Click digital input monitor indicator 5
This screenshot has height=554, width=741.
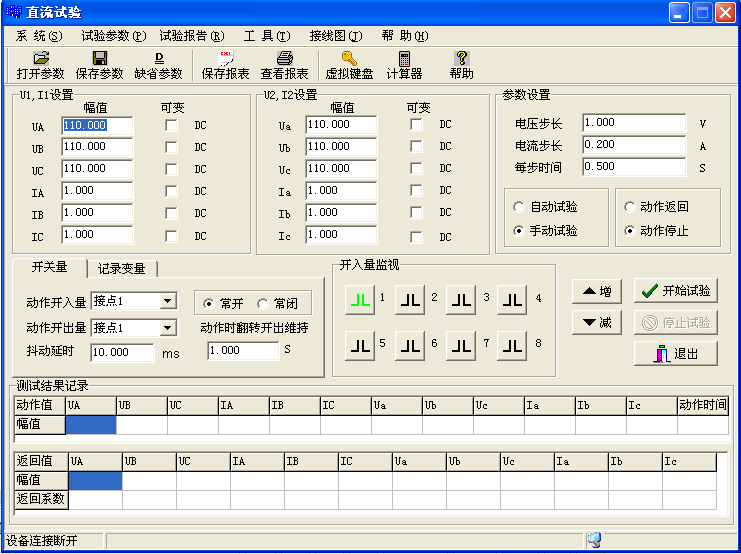(x=360, y=346)
